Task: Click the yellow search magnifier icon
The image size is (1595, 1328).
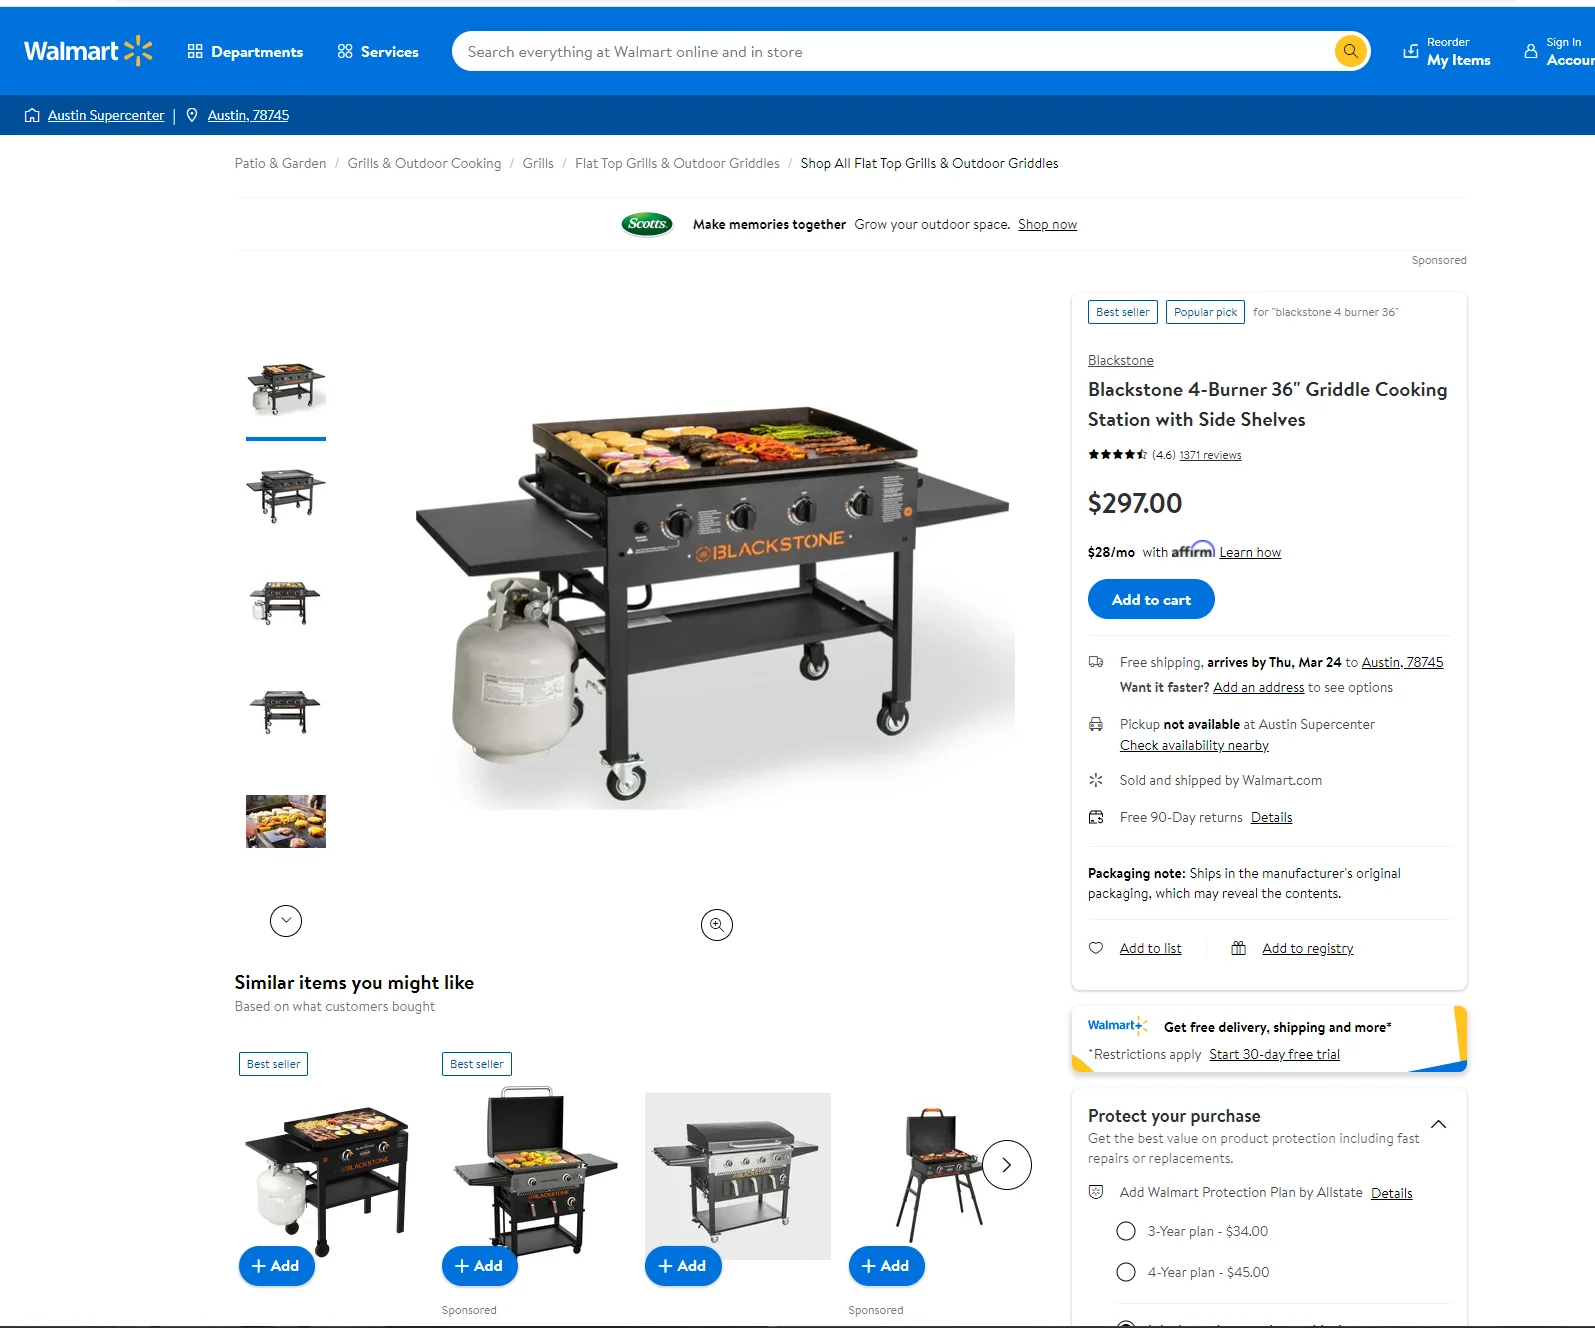Action: (x=1350, y=51)
